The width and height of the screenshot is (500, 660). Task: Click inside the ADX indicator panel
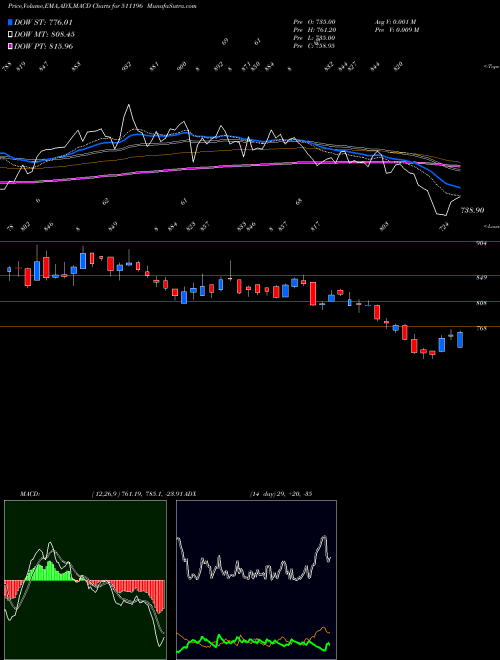[x=256, y=580]
